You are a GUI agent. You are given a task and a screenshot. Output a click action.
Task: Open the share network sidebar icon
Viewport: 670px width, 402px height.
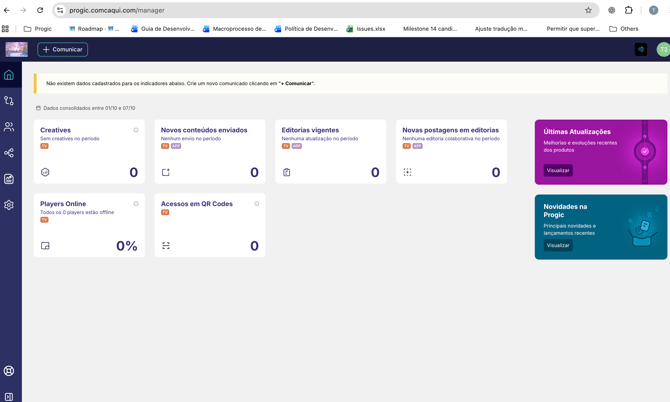tap(9, 153)
